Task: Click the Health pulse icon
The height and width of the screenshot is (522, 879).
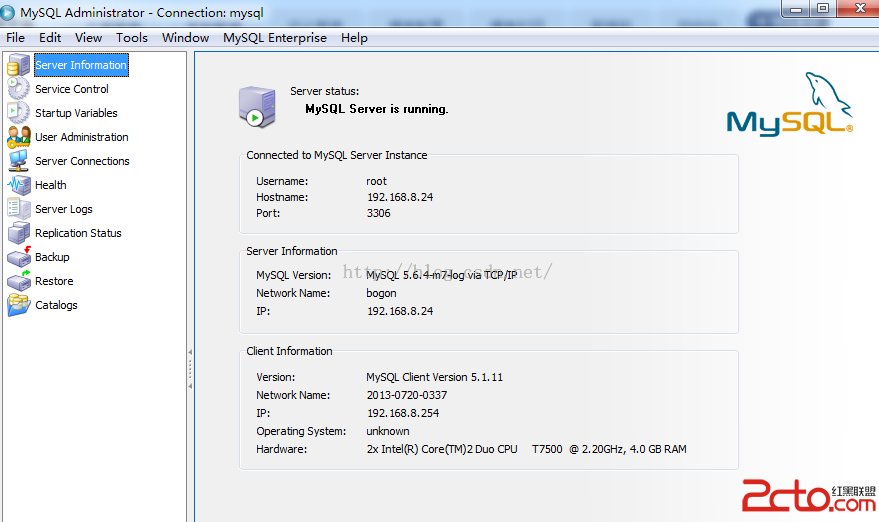Action: click(18, 185)
